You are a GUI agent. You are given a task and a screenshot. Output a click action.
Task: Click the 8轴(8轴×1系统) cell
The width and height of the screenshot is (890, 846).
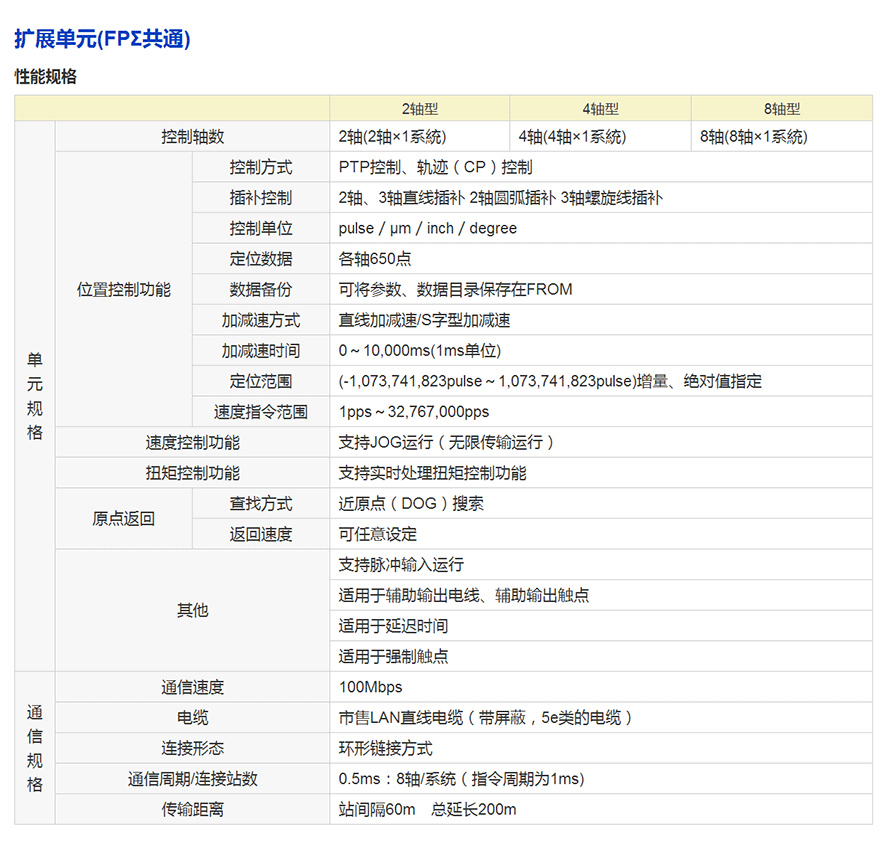(x=753, y=137)
